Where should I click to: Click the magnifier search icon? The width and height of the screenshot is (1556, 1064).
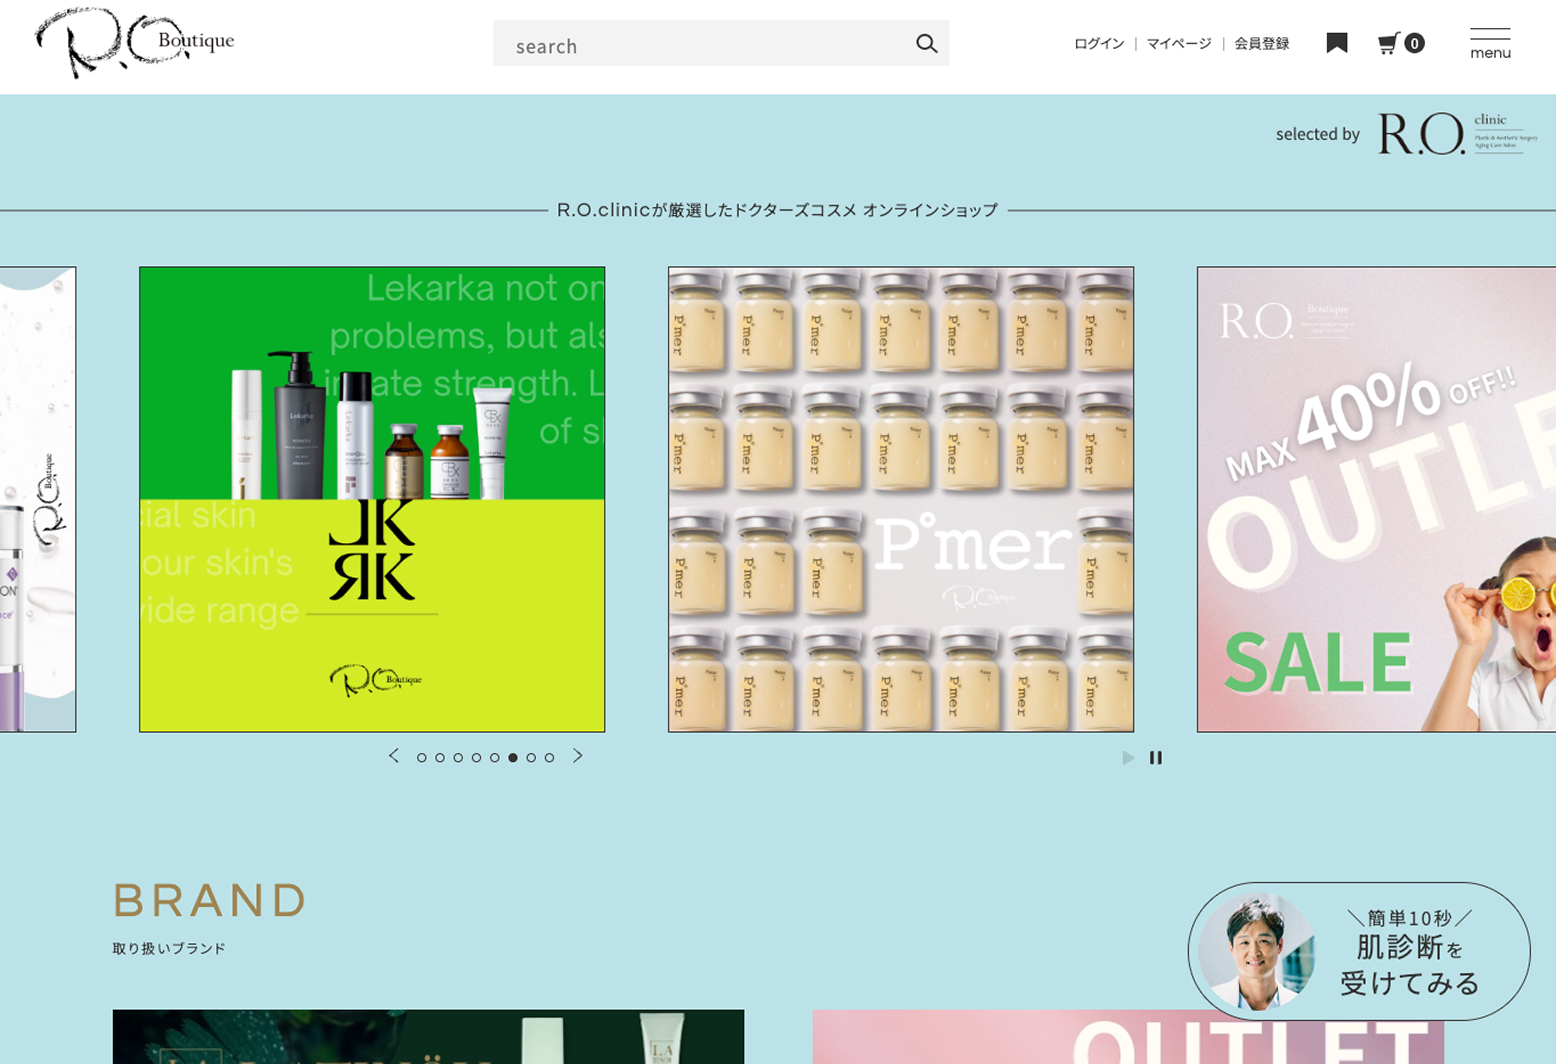[x=927, y=44]
